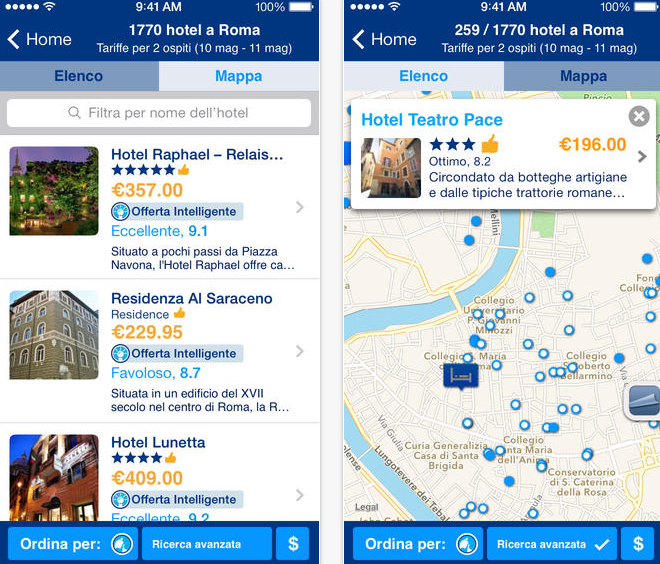Close the Hotel Teatro Pace popup
Image resolution: width=660 pixels, height=564 pixels.
(639, 116)
